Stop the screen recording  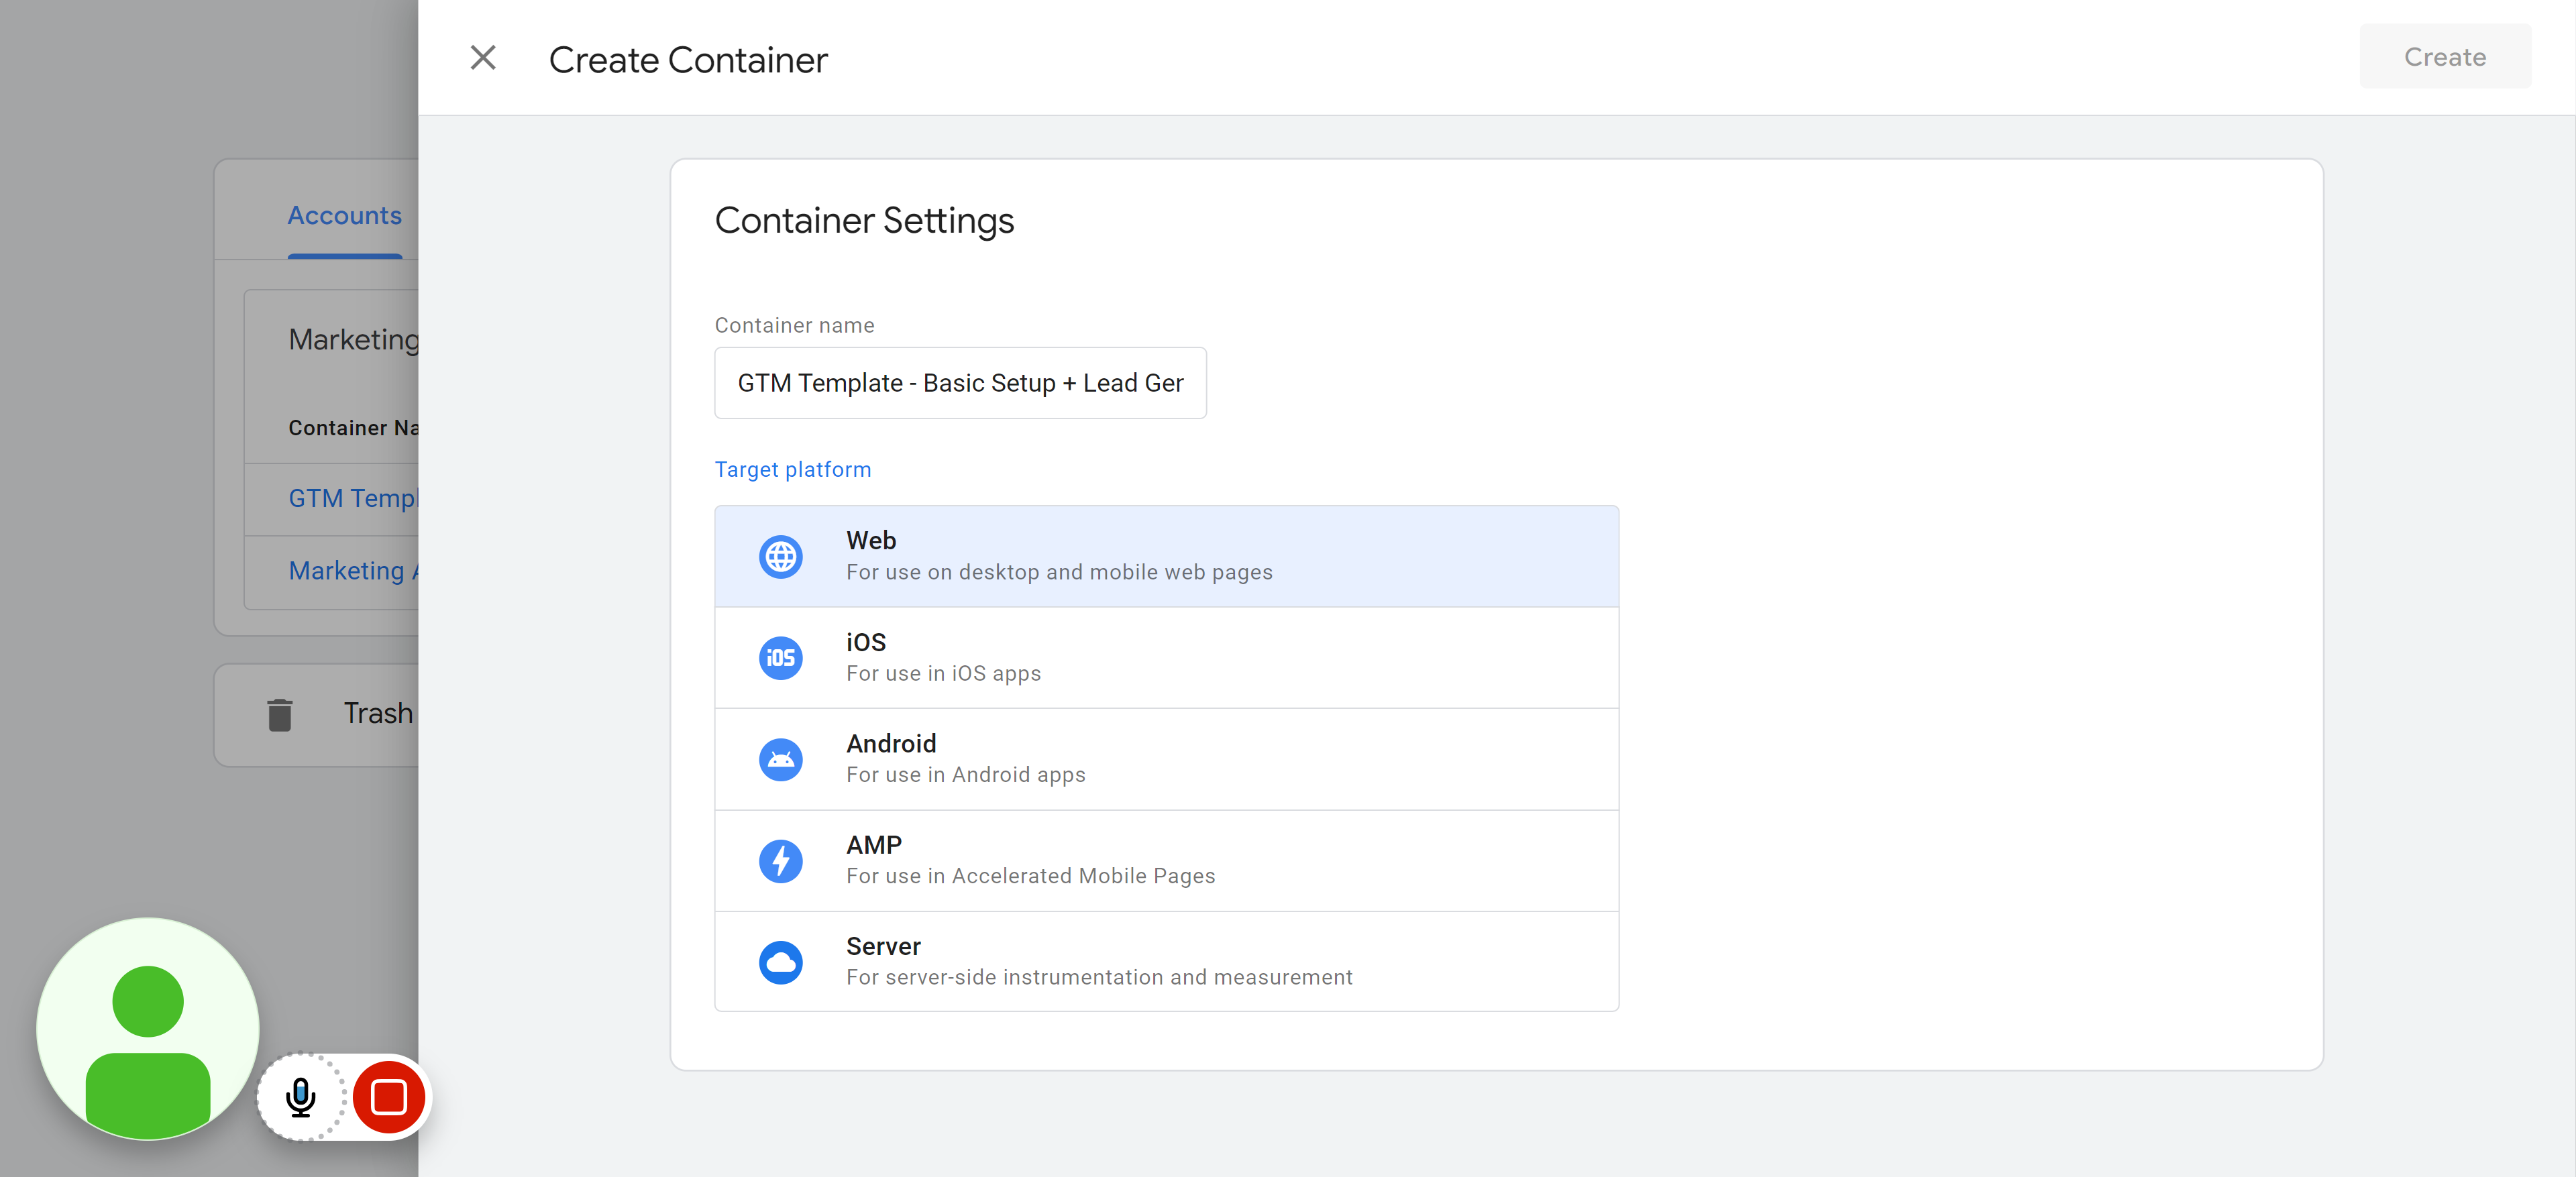click(389, 1097)
